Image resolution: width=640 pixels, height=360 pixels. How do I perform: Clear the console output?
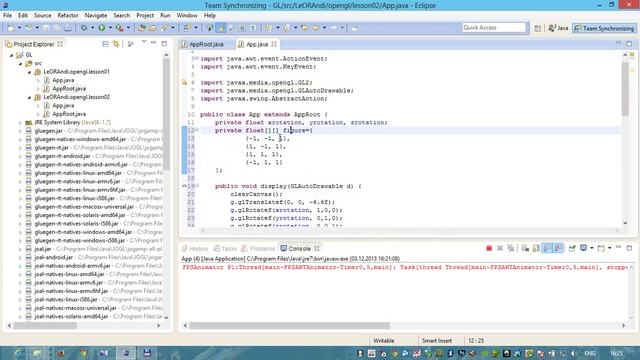point(525,248)
